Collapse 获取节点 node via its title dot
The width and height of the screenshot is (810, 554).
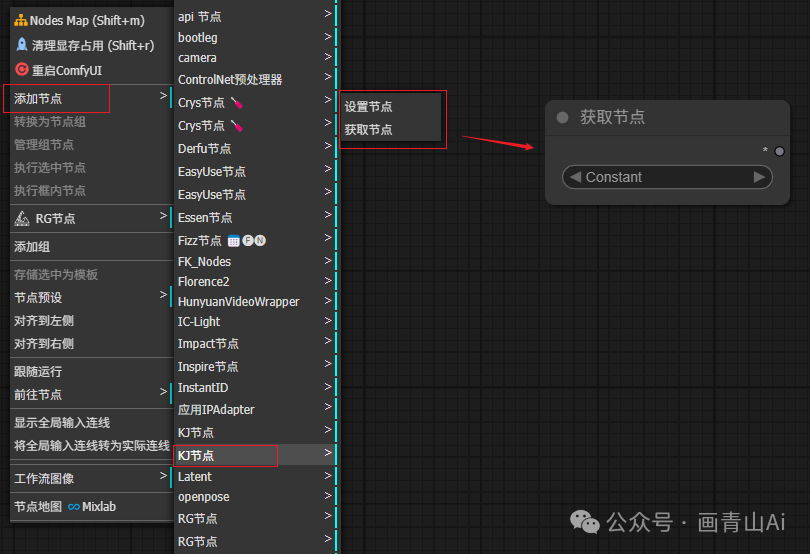click(x=563, y=117)
